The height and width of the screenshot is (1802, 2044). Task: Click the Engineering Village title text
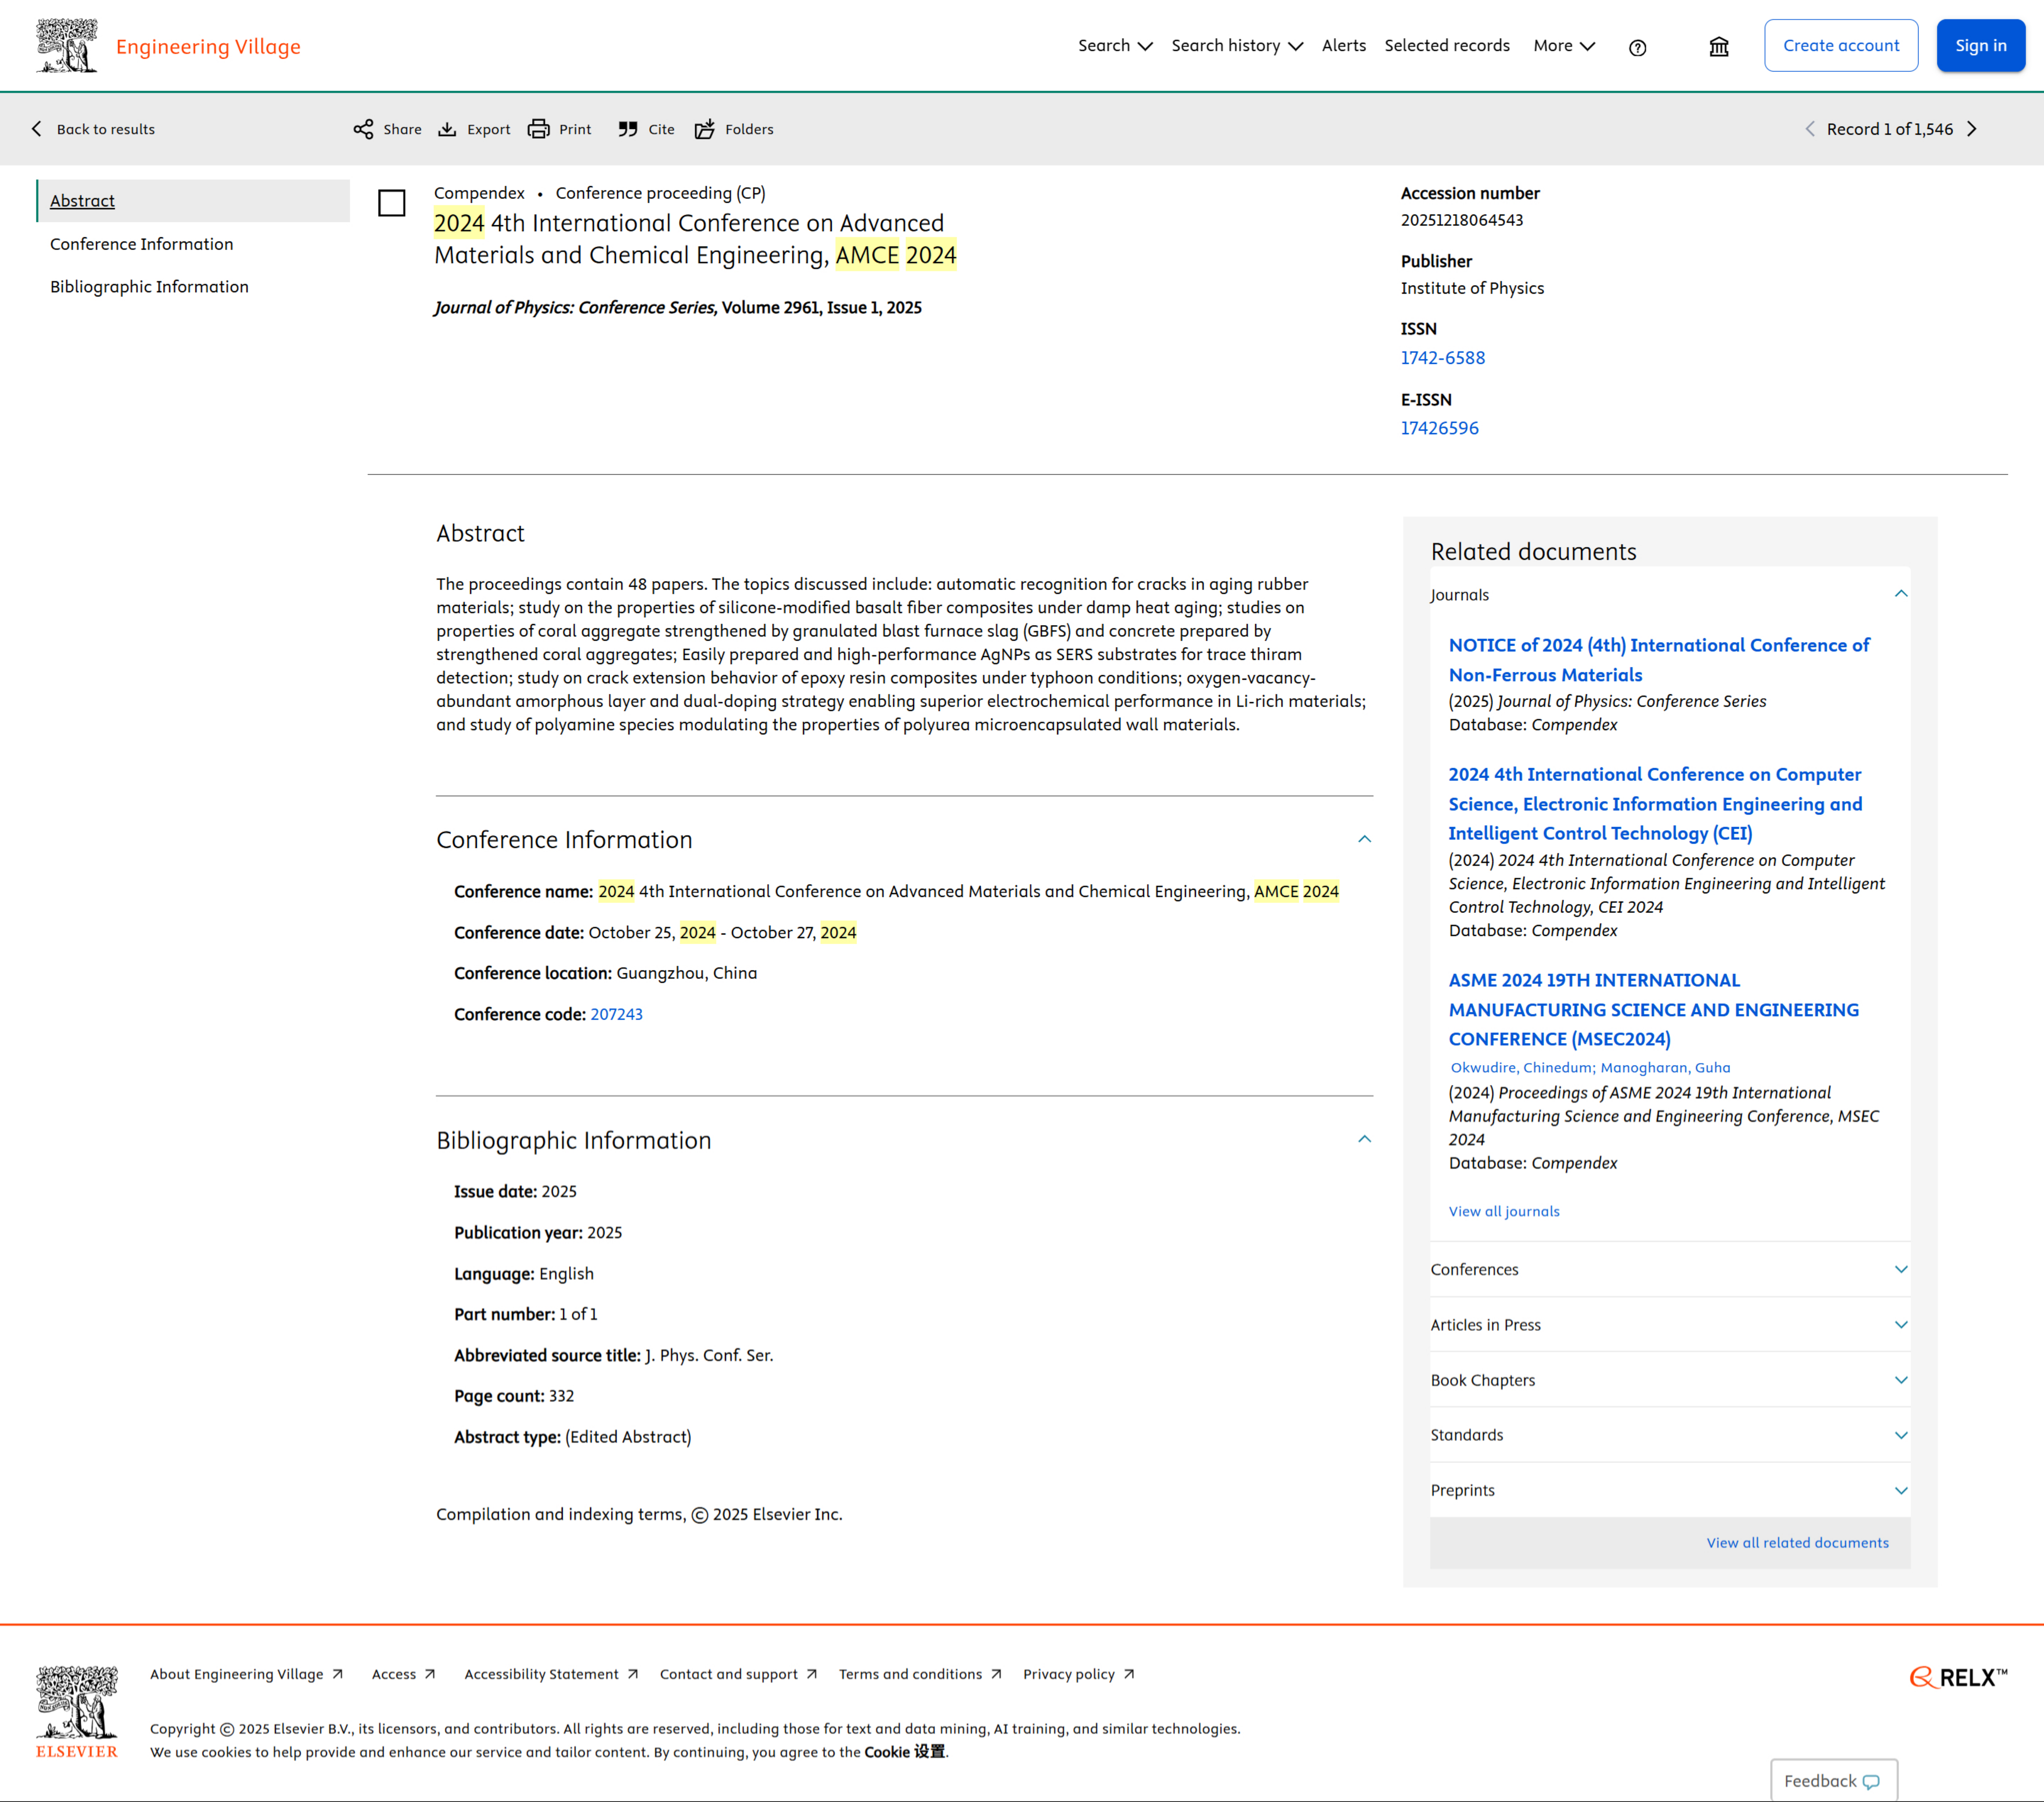(x=208, y=47)
